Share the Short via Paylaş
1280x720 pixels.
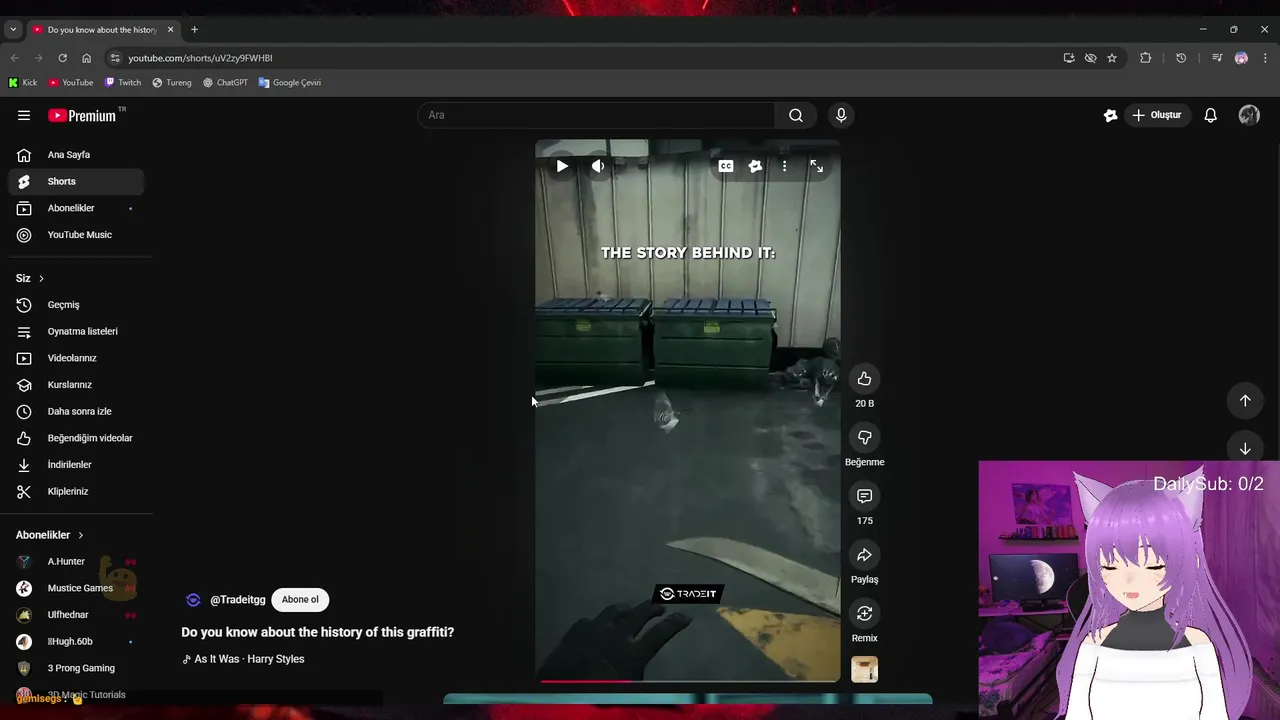coord(864,555)
